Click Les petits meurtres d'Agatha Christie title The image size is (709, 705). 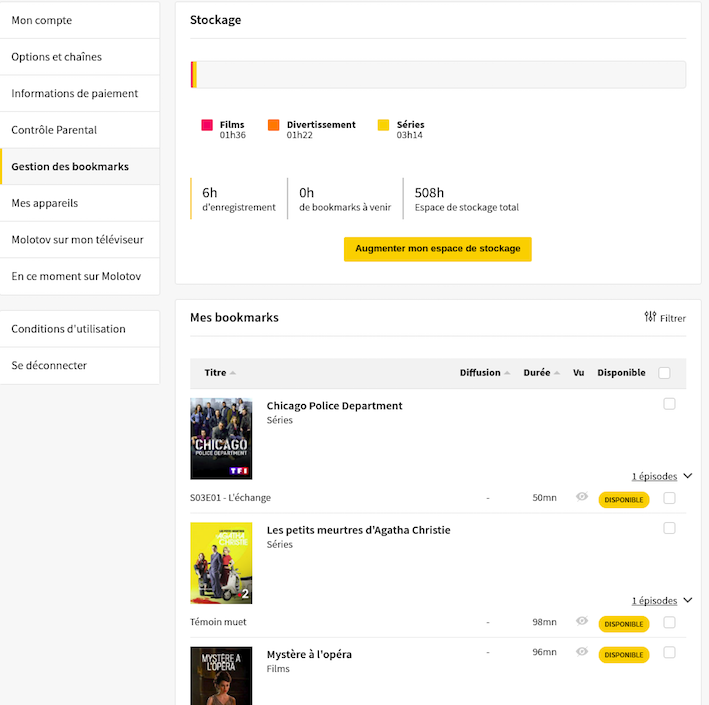(359, 530)
